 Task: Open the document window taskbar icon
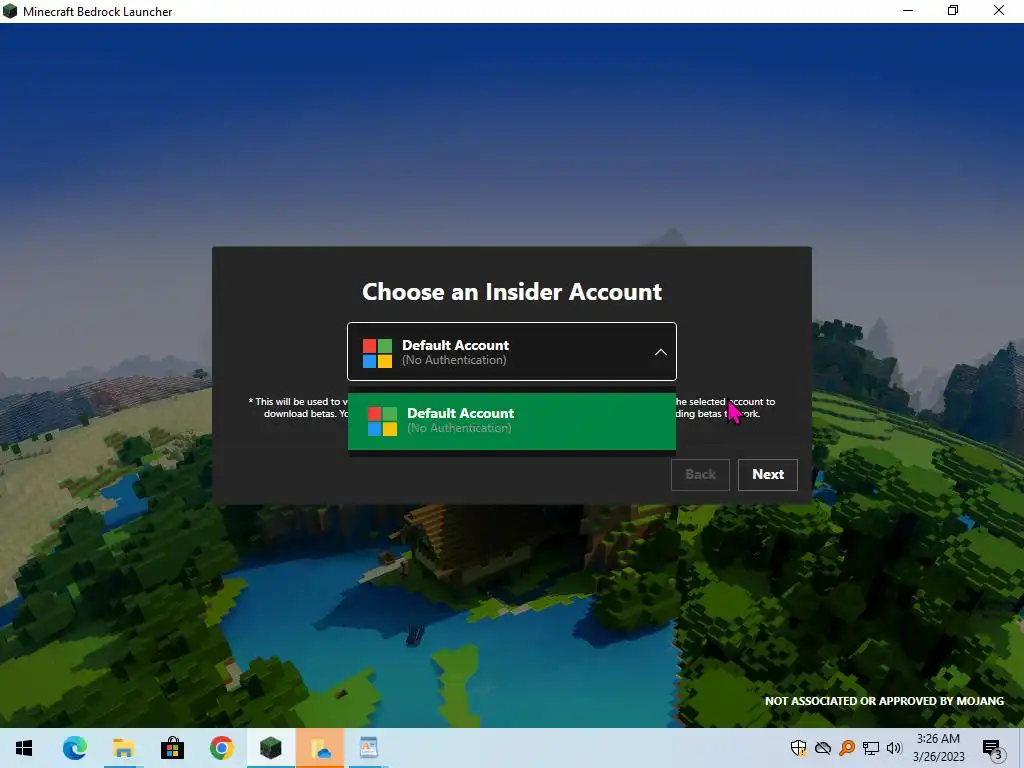[x=368, y=748]
